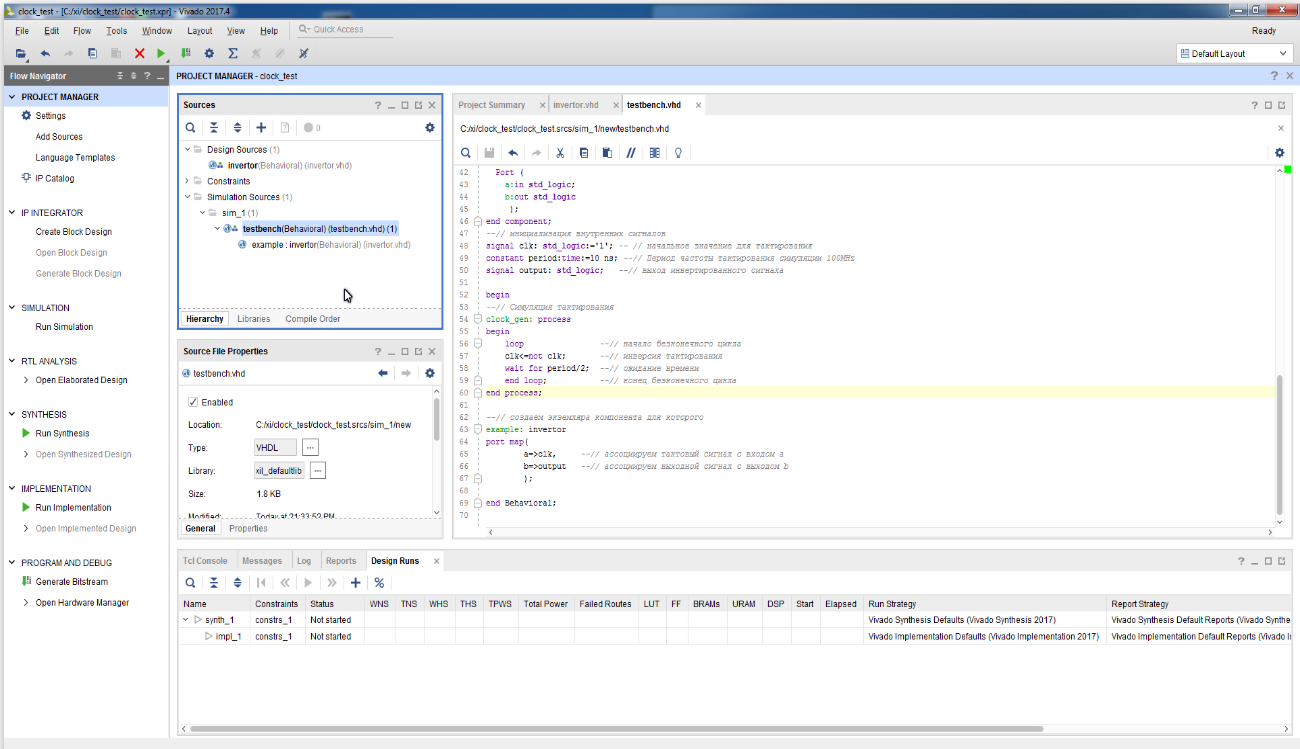Switch to the Project Summary tab
1300x749 pixels.
point(492,105)
